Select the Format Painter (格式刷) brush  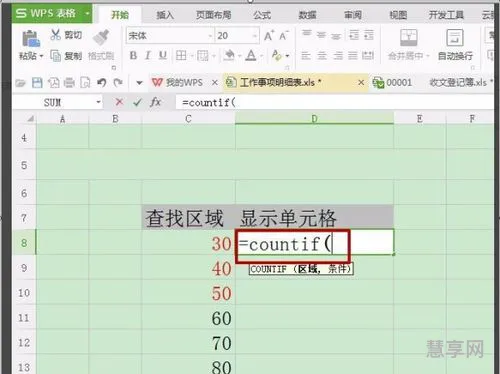[101, 37]
